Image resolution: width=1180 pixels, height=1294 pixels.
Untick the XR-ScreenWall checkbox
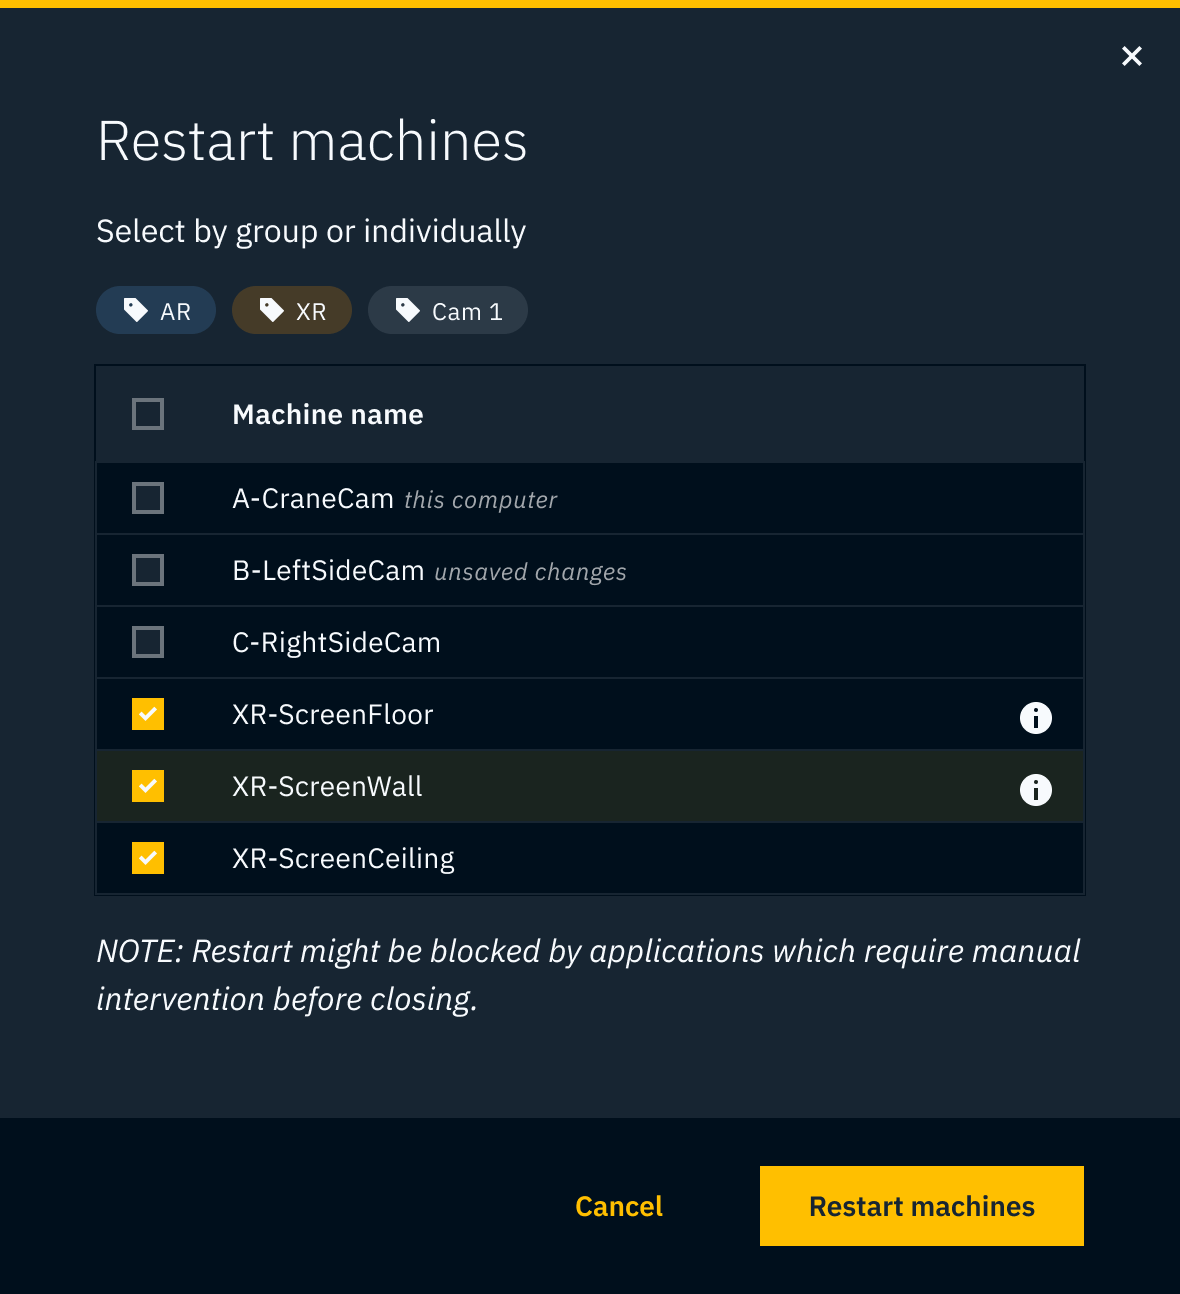(148, 786)
